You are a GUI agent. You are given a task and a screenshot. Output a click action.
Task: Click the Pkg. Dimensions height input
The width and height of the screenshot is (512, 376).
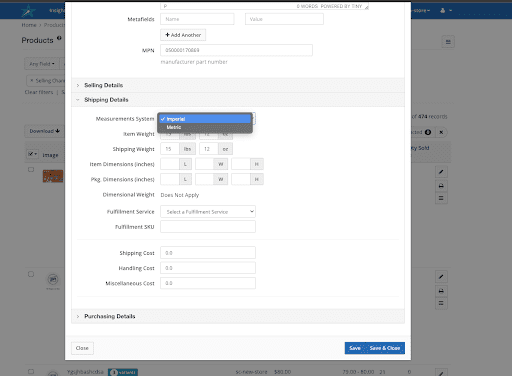[x=241, y=179]
